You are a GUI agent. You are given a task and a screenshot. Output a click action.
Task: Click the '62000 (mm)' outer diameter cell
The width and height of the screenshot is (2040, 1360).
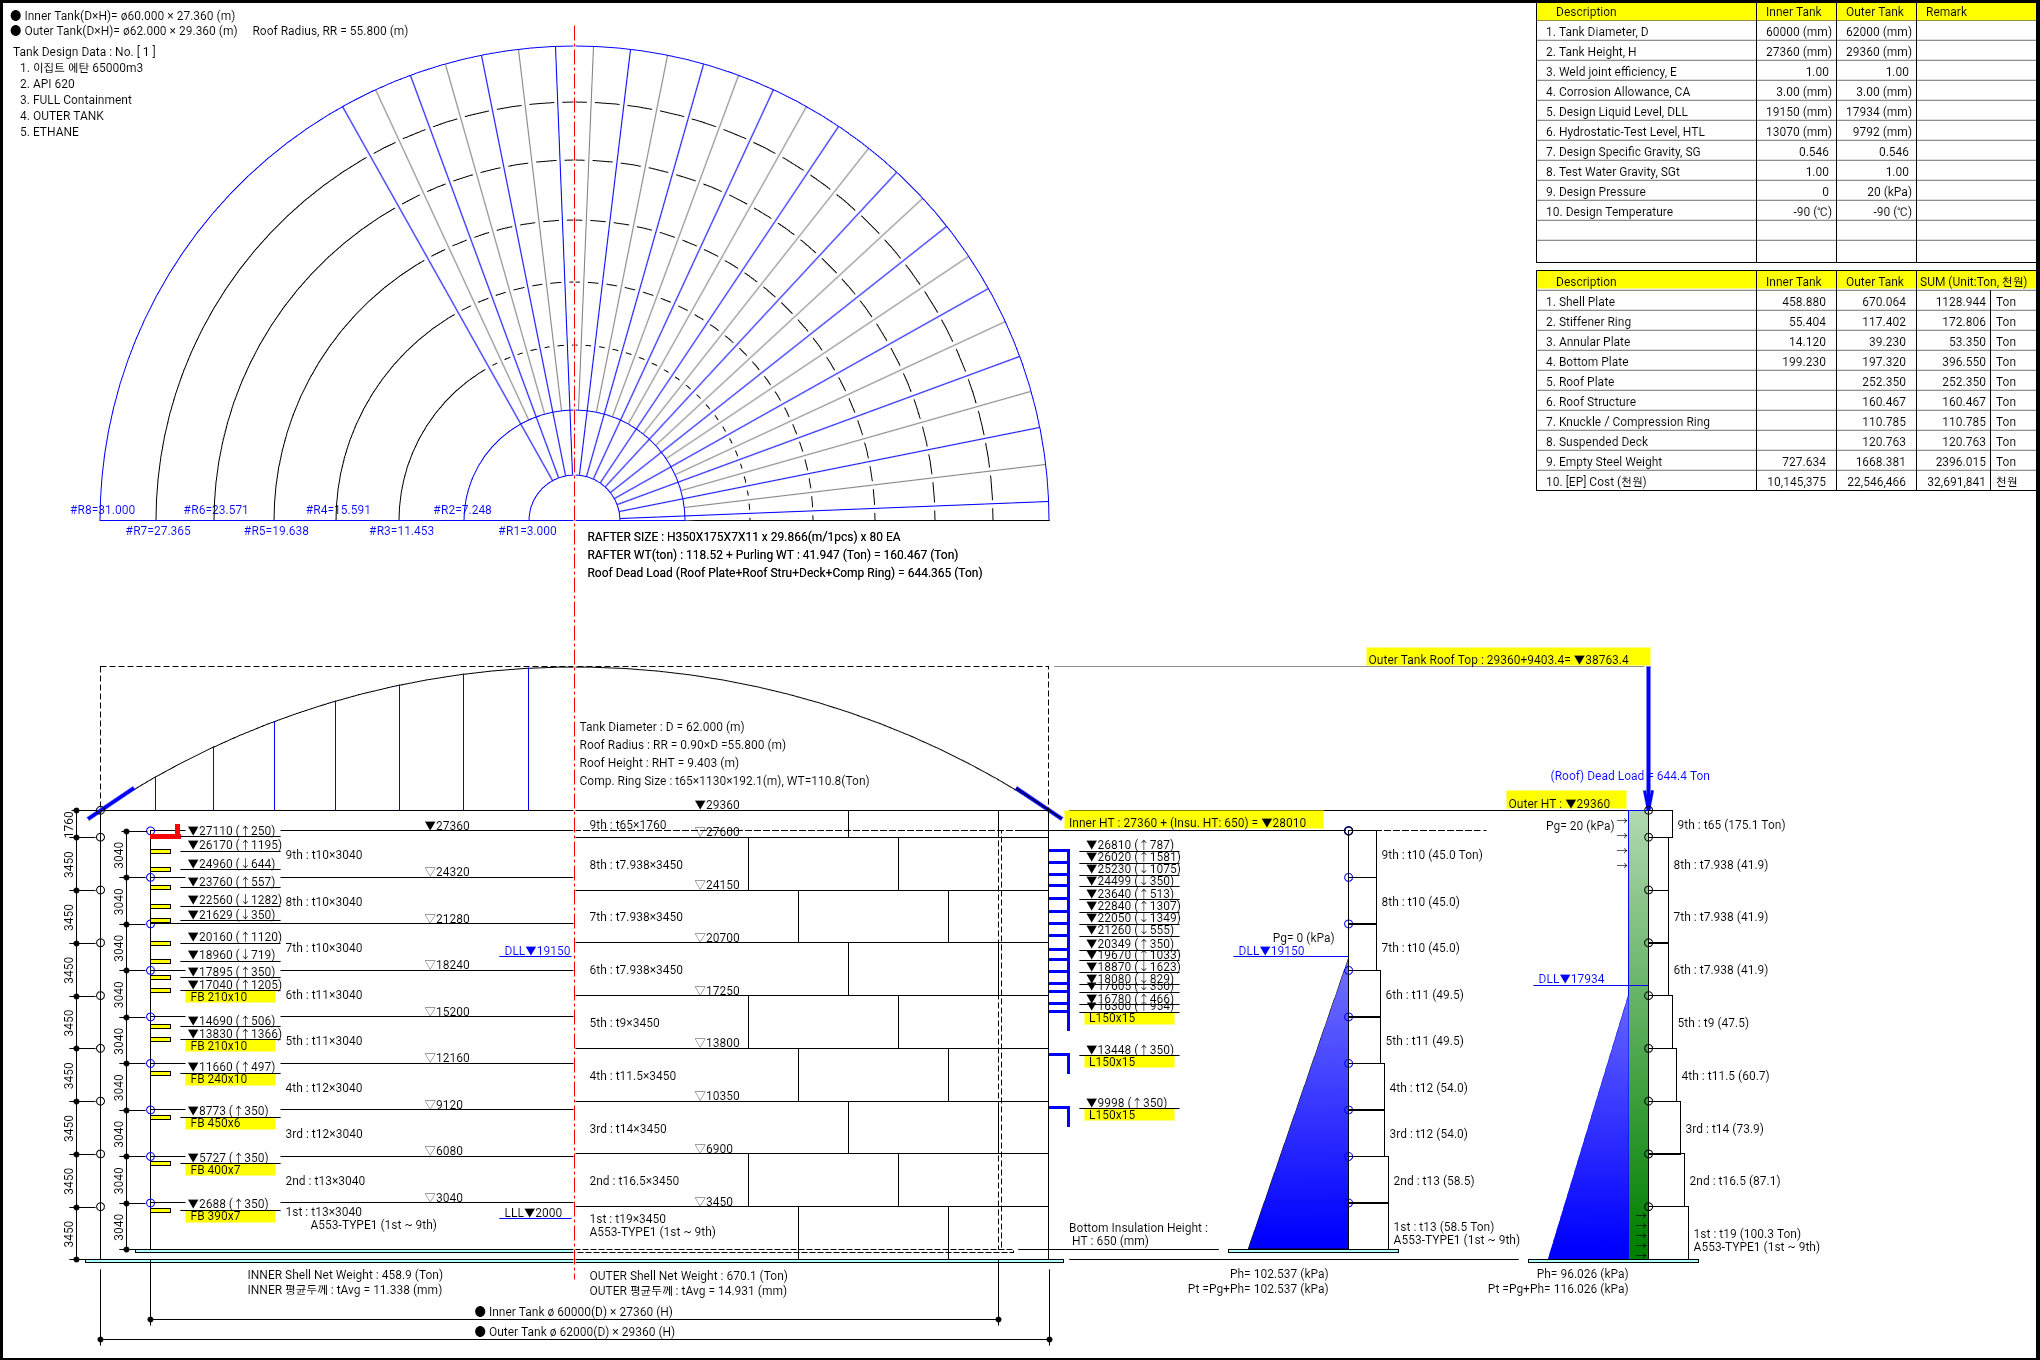1879,32
